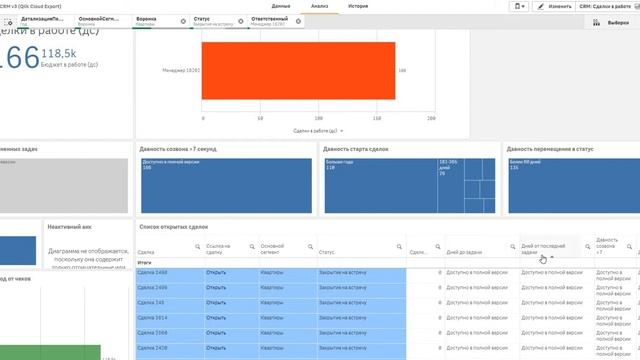This screenshot has width=640, height=360.
Task: Search in the Давность созвона column
Action: coord(629,247)
